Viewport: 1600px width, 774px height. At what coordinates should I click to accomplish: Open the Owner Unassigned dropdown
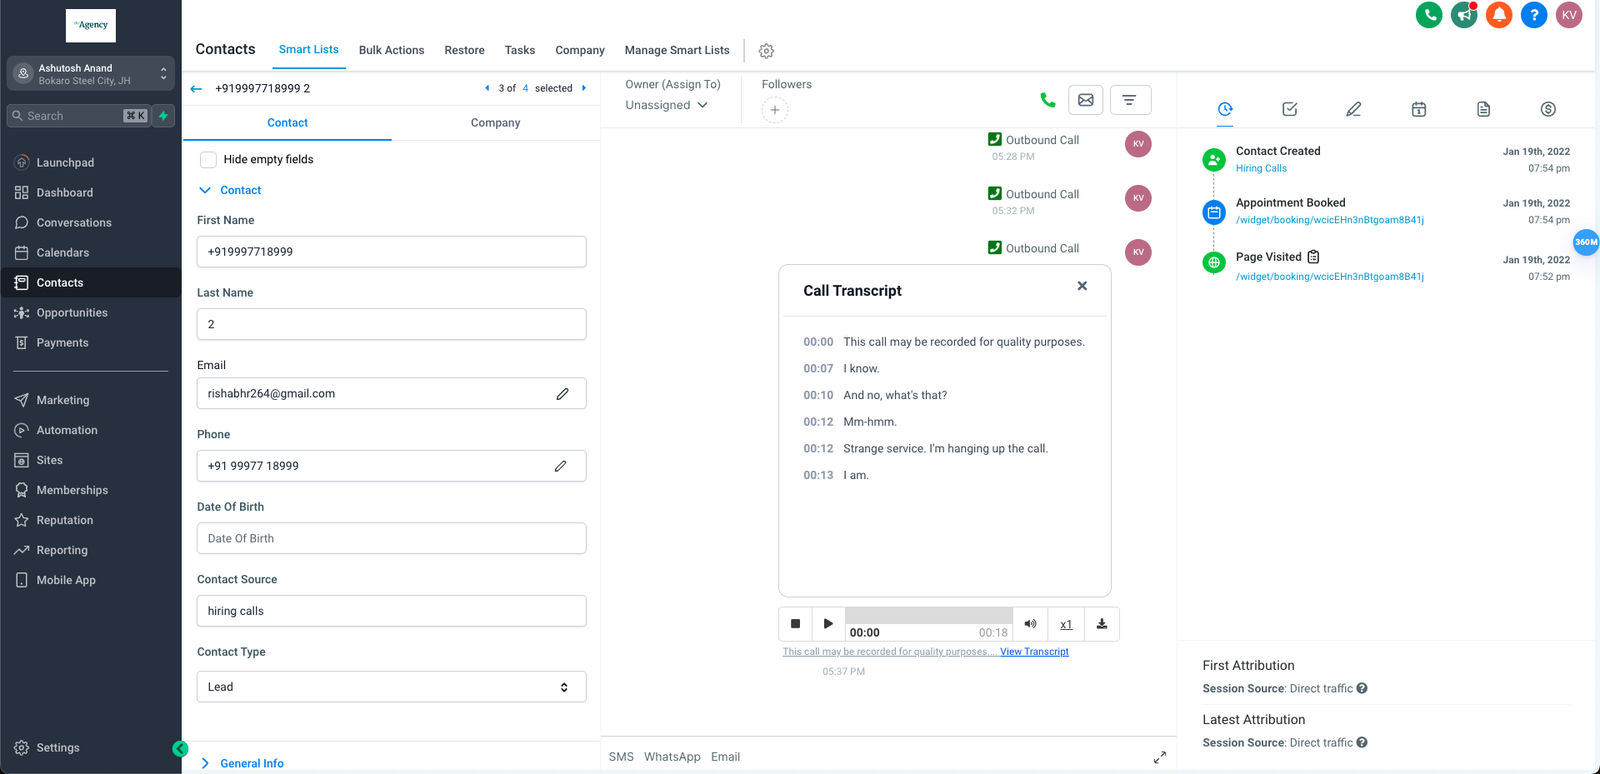pyautogui.click(x=666, y=105)
